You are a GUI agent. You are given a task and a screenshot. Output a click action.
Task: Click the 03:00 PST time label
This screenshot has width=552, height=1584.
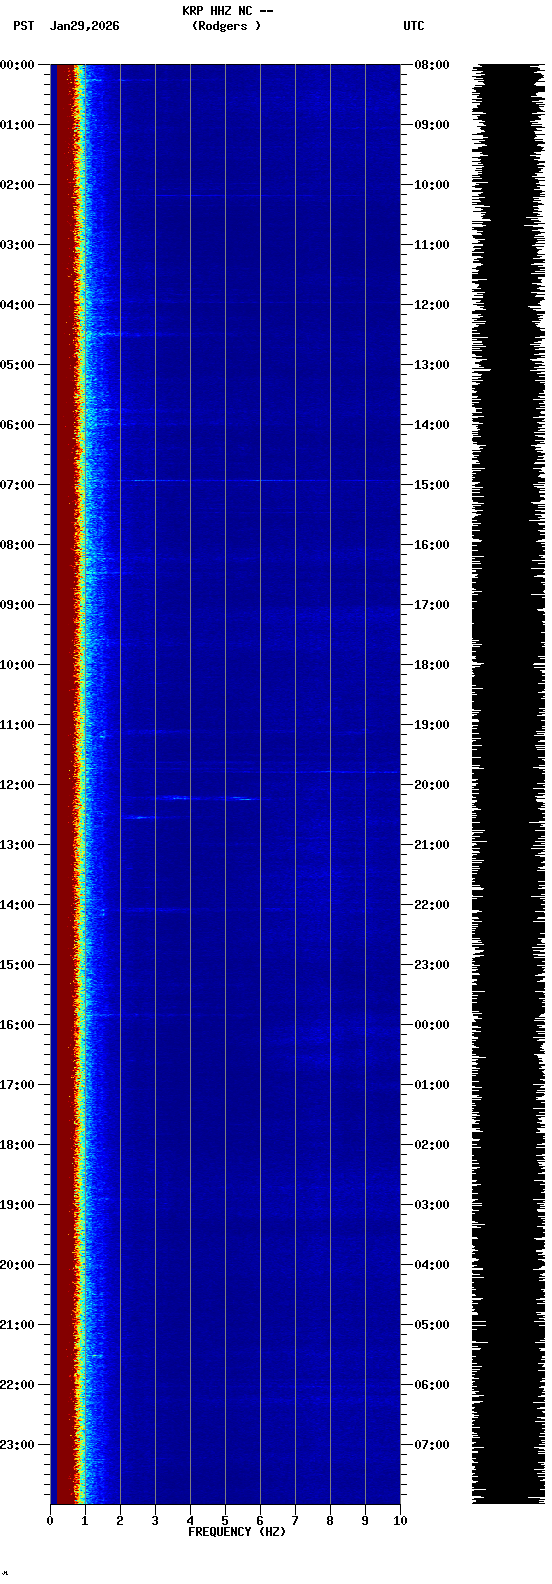click(x=18, y=245)
